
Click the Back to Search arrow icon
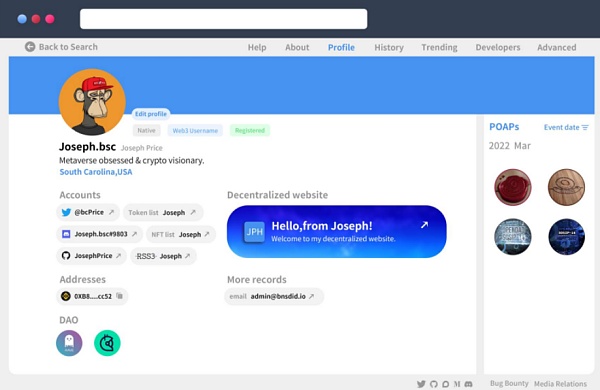[30, 47]
